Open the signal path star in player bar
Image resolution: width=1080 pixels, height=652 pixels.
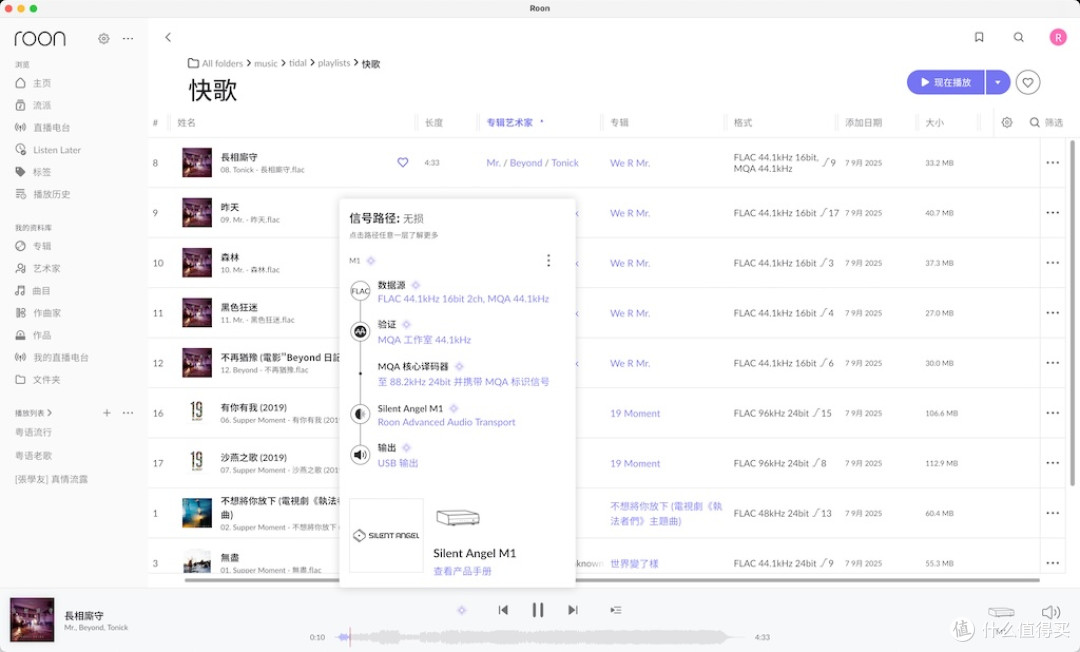click(461, 610)
